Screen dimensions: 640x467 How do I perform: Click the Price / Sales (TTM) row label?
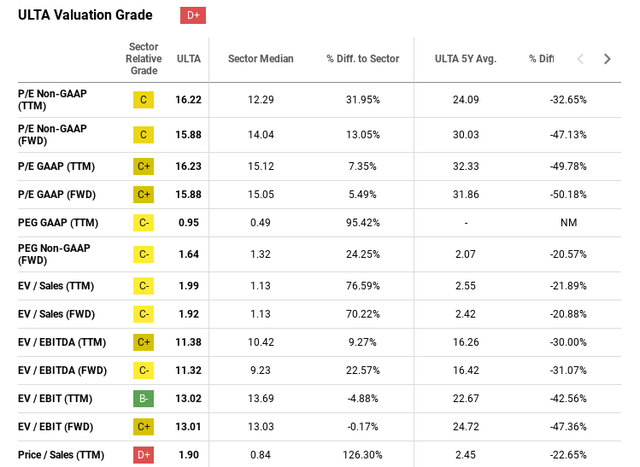pyautogui.click(x=61, y=454)
